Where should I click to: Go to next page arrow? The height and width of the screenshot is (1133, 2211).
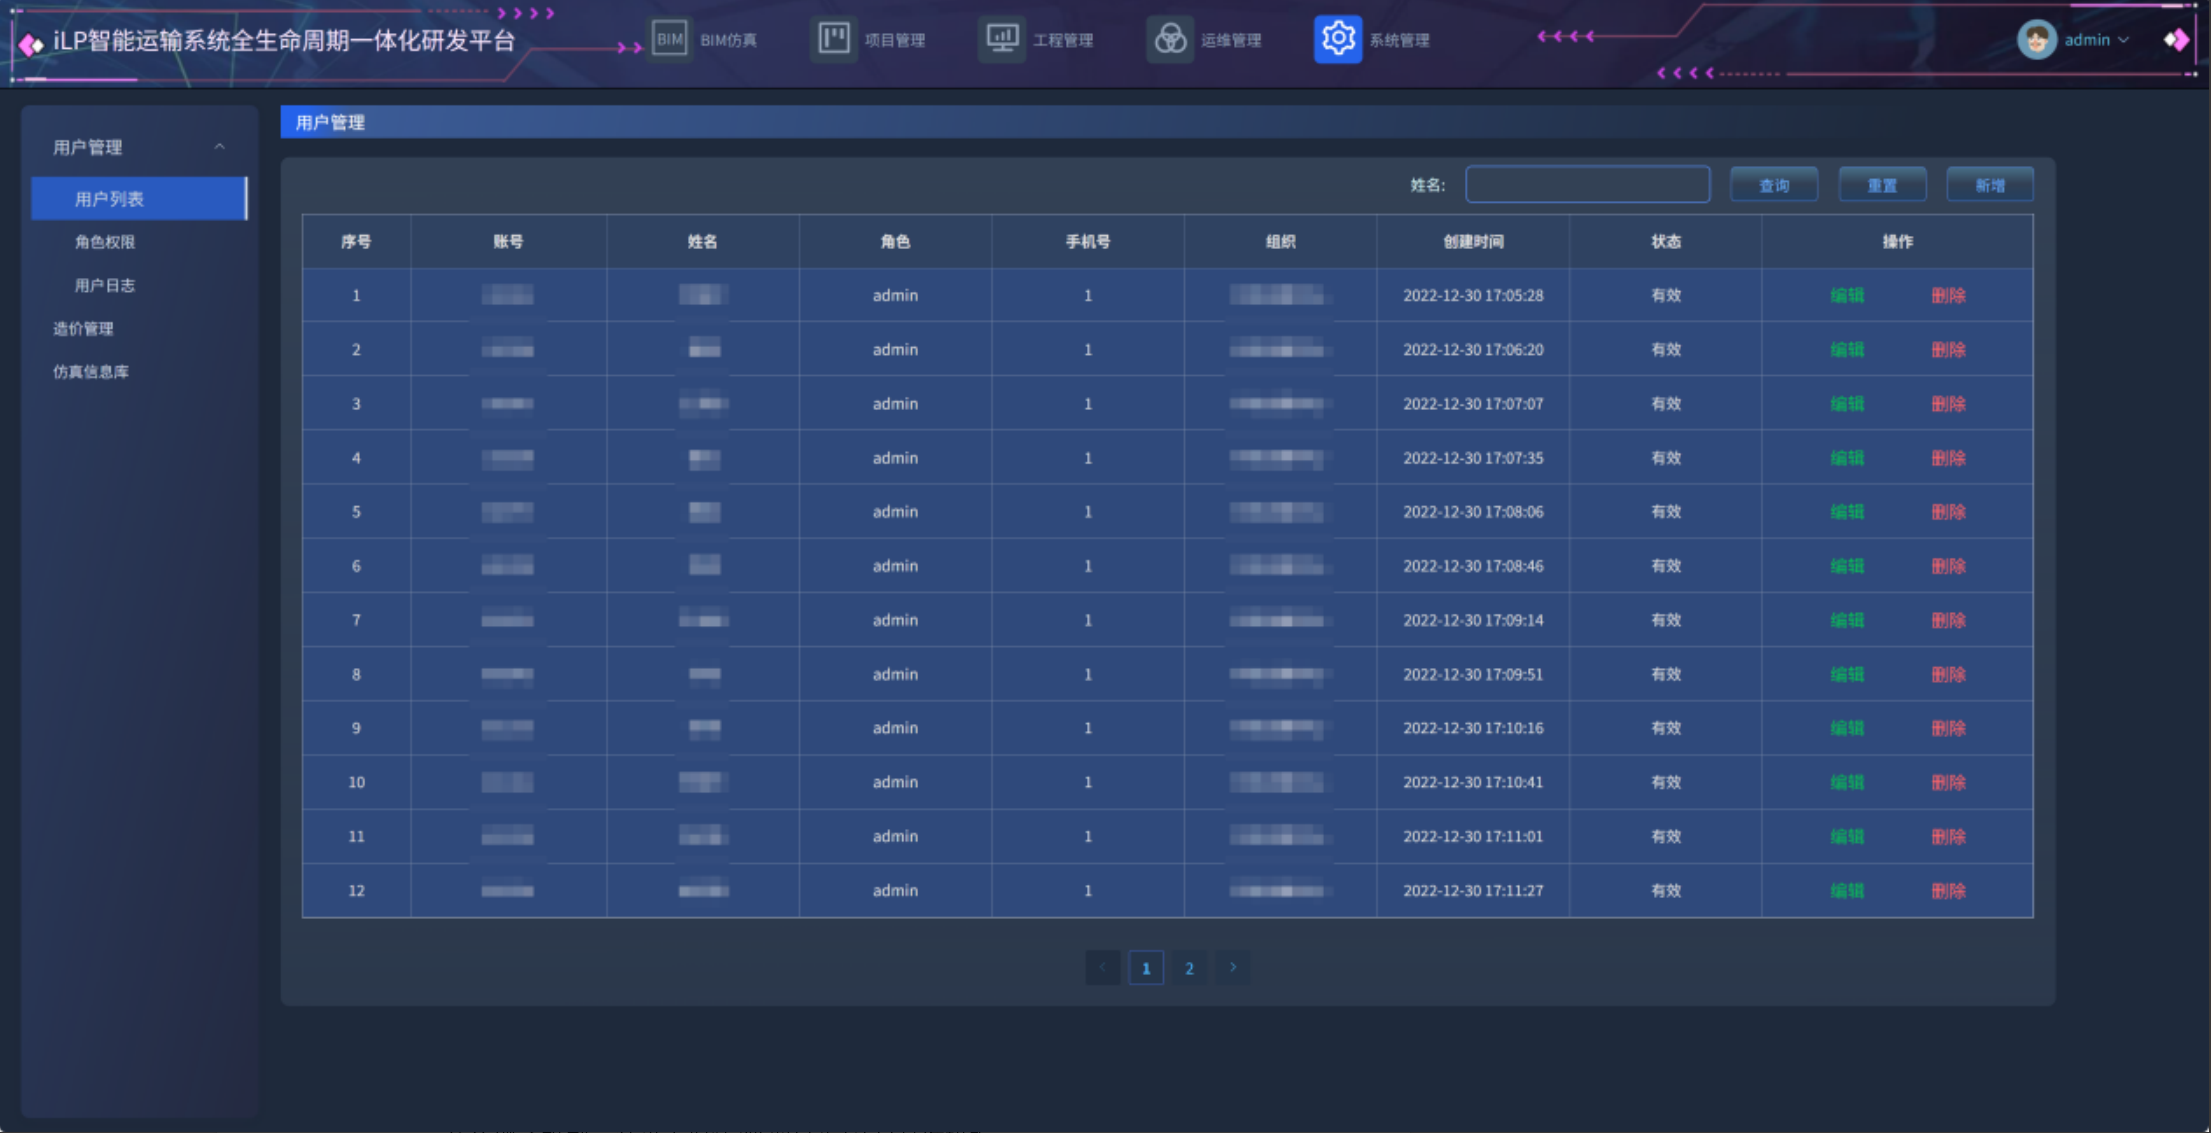(1232, 967)
